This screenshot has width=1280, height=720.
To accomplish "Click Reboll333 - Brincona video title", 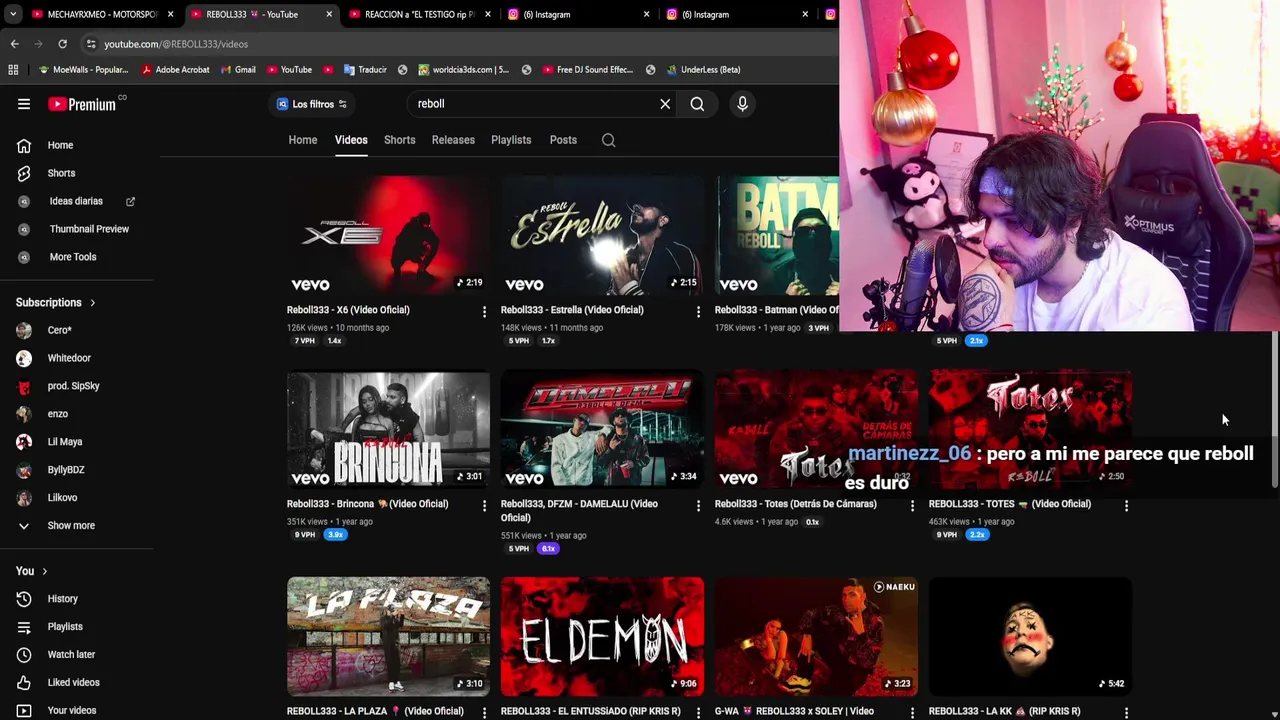I will point(367,504).
